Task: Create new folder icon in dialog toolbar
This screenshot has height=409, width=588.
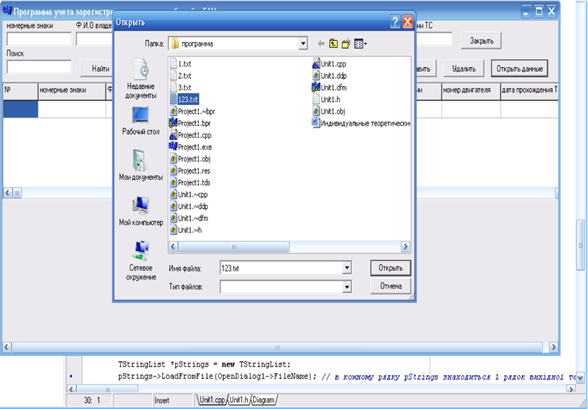Action: (346, 43)
